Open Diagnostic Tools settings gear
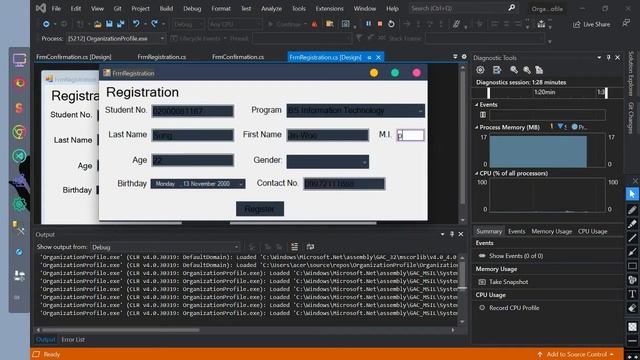This screenshot has width=640, height=360. pyautogui.click(x=480, y=70)
